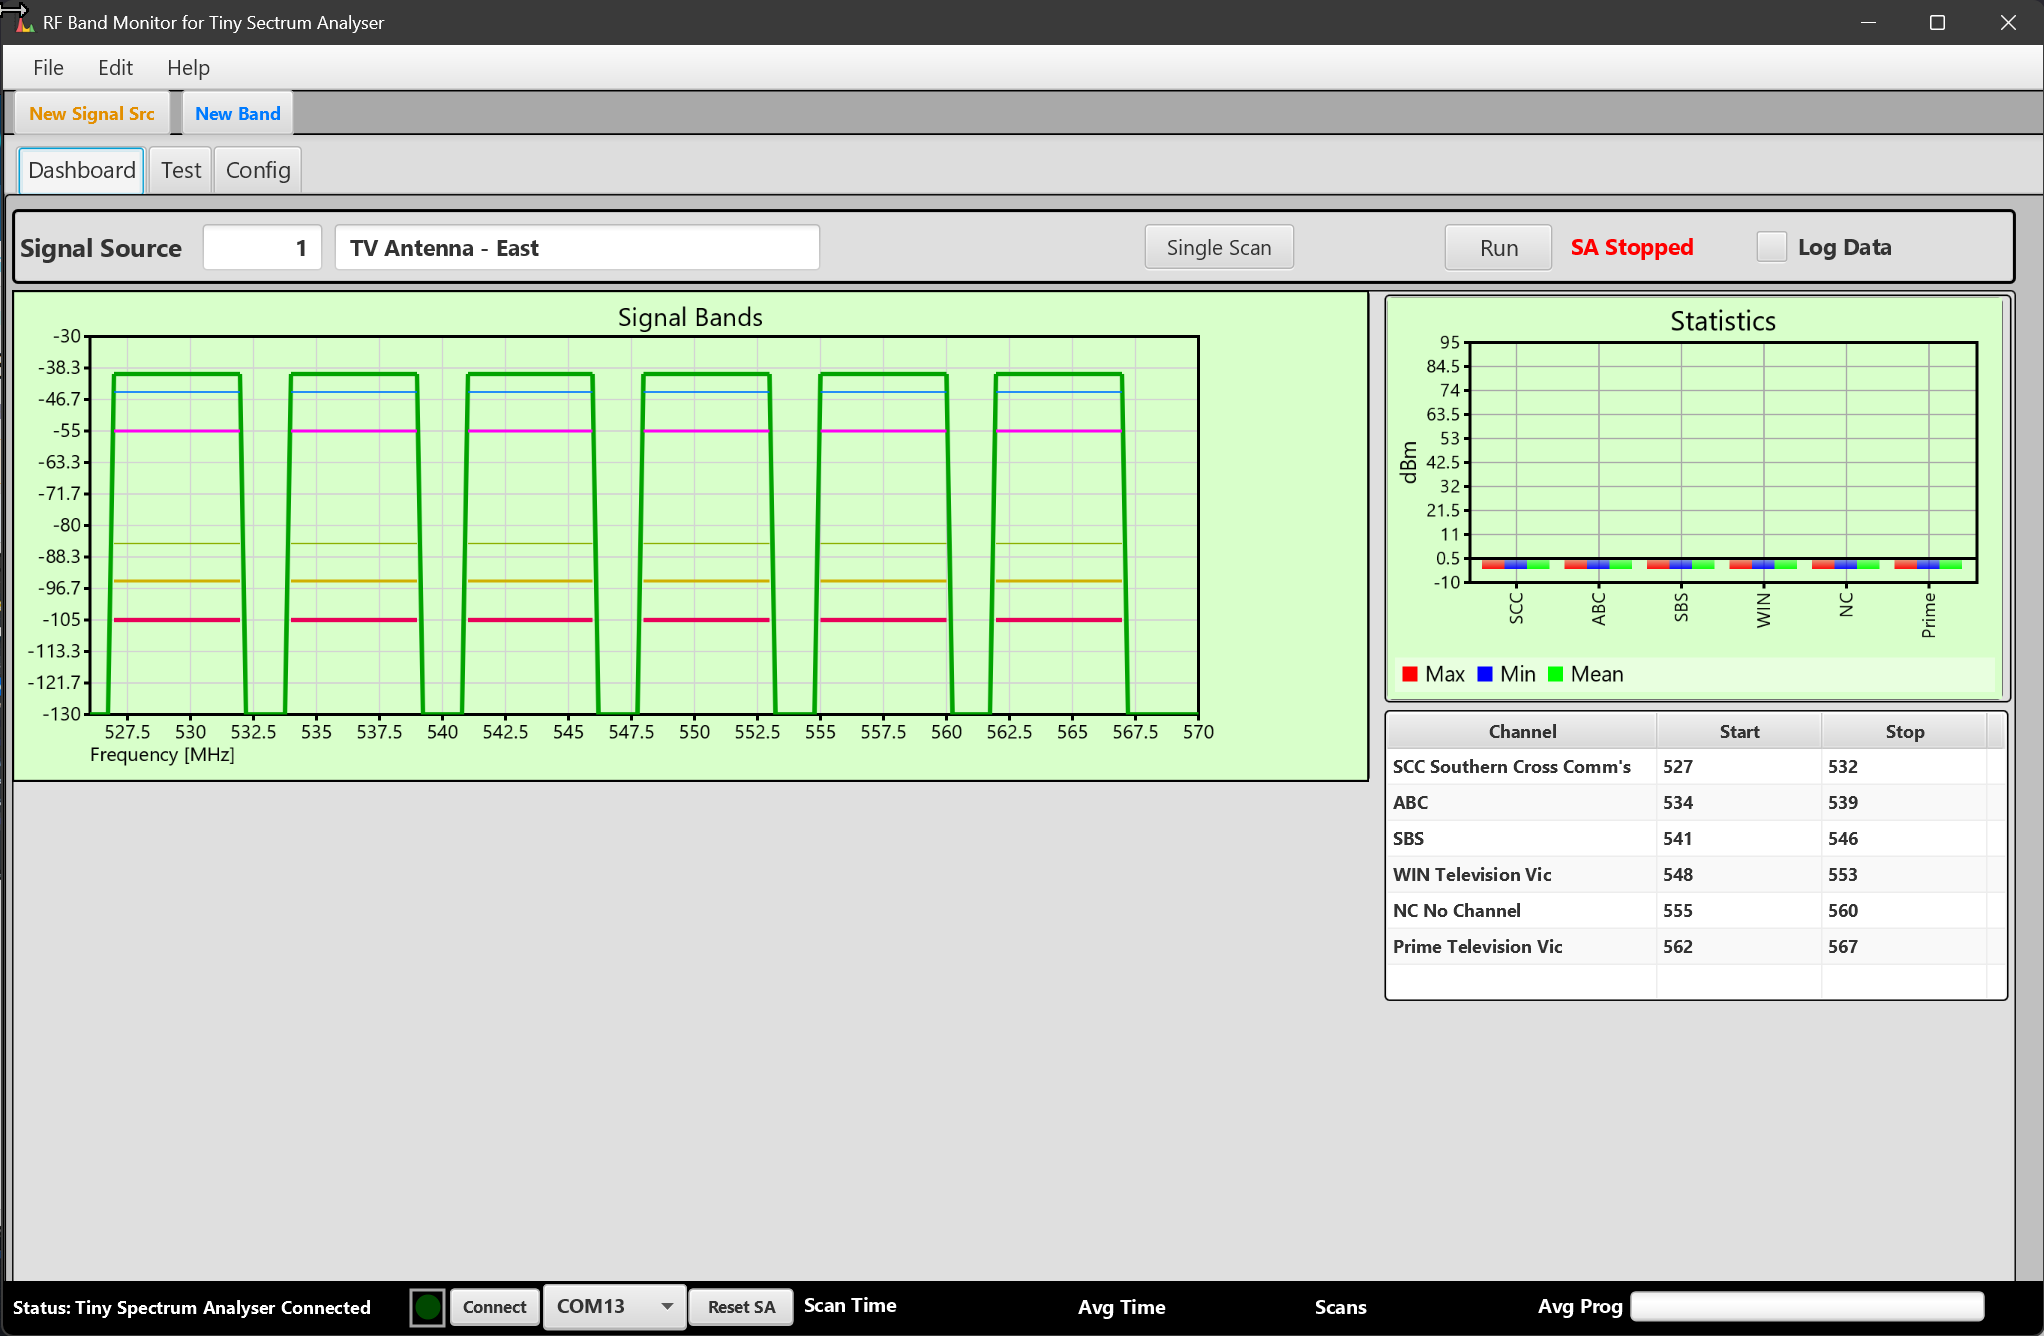Click the blue Min legend swatch

point(1485,674)
